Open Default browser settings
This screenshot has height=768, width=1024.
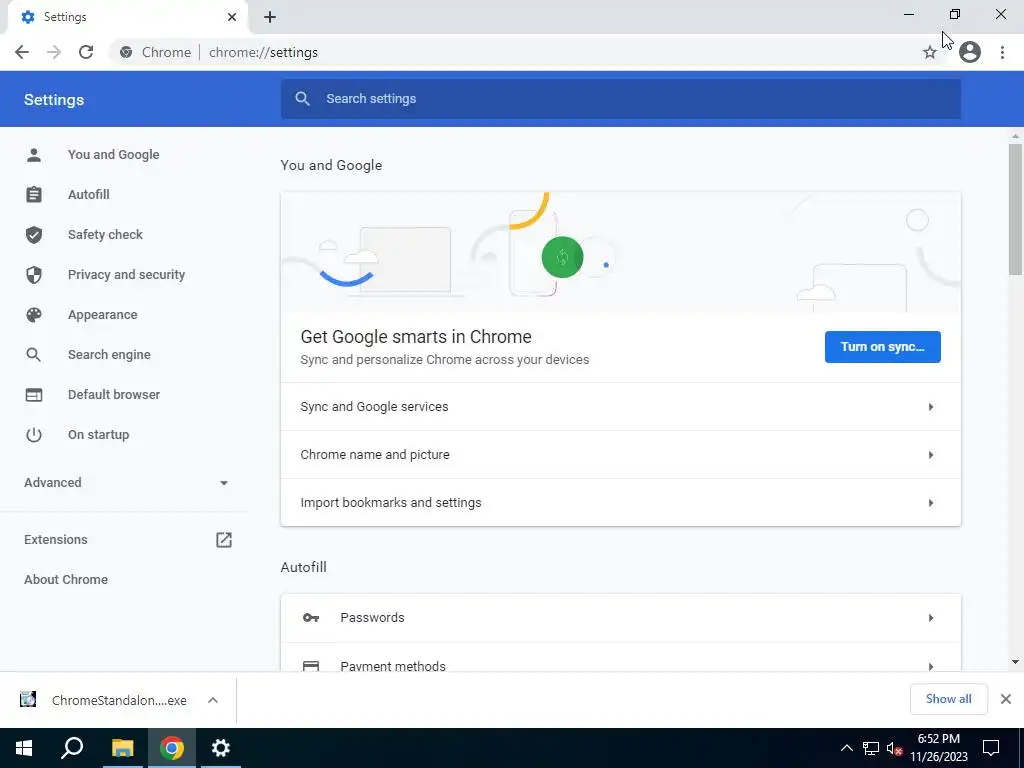point(114,394)
